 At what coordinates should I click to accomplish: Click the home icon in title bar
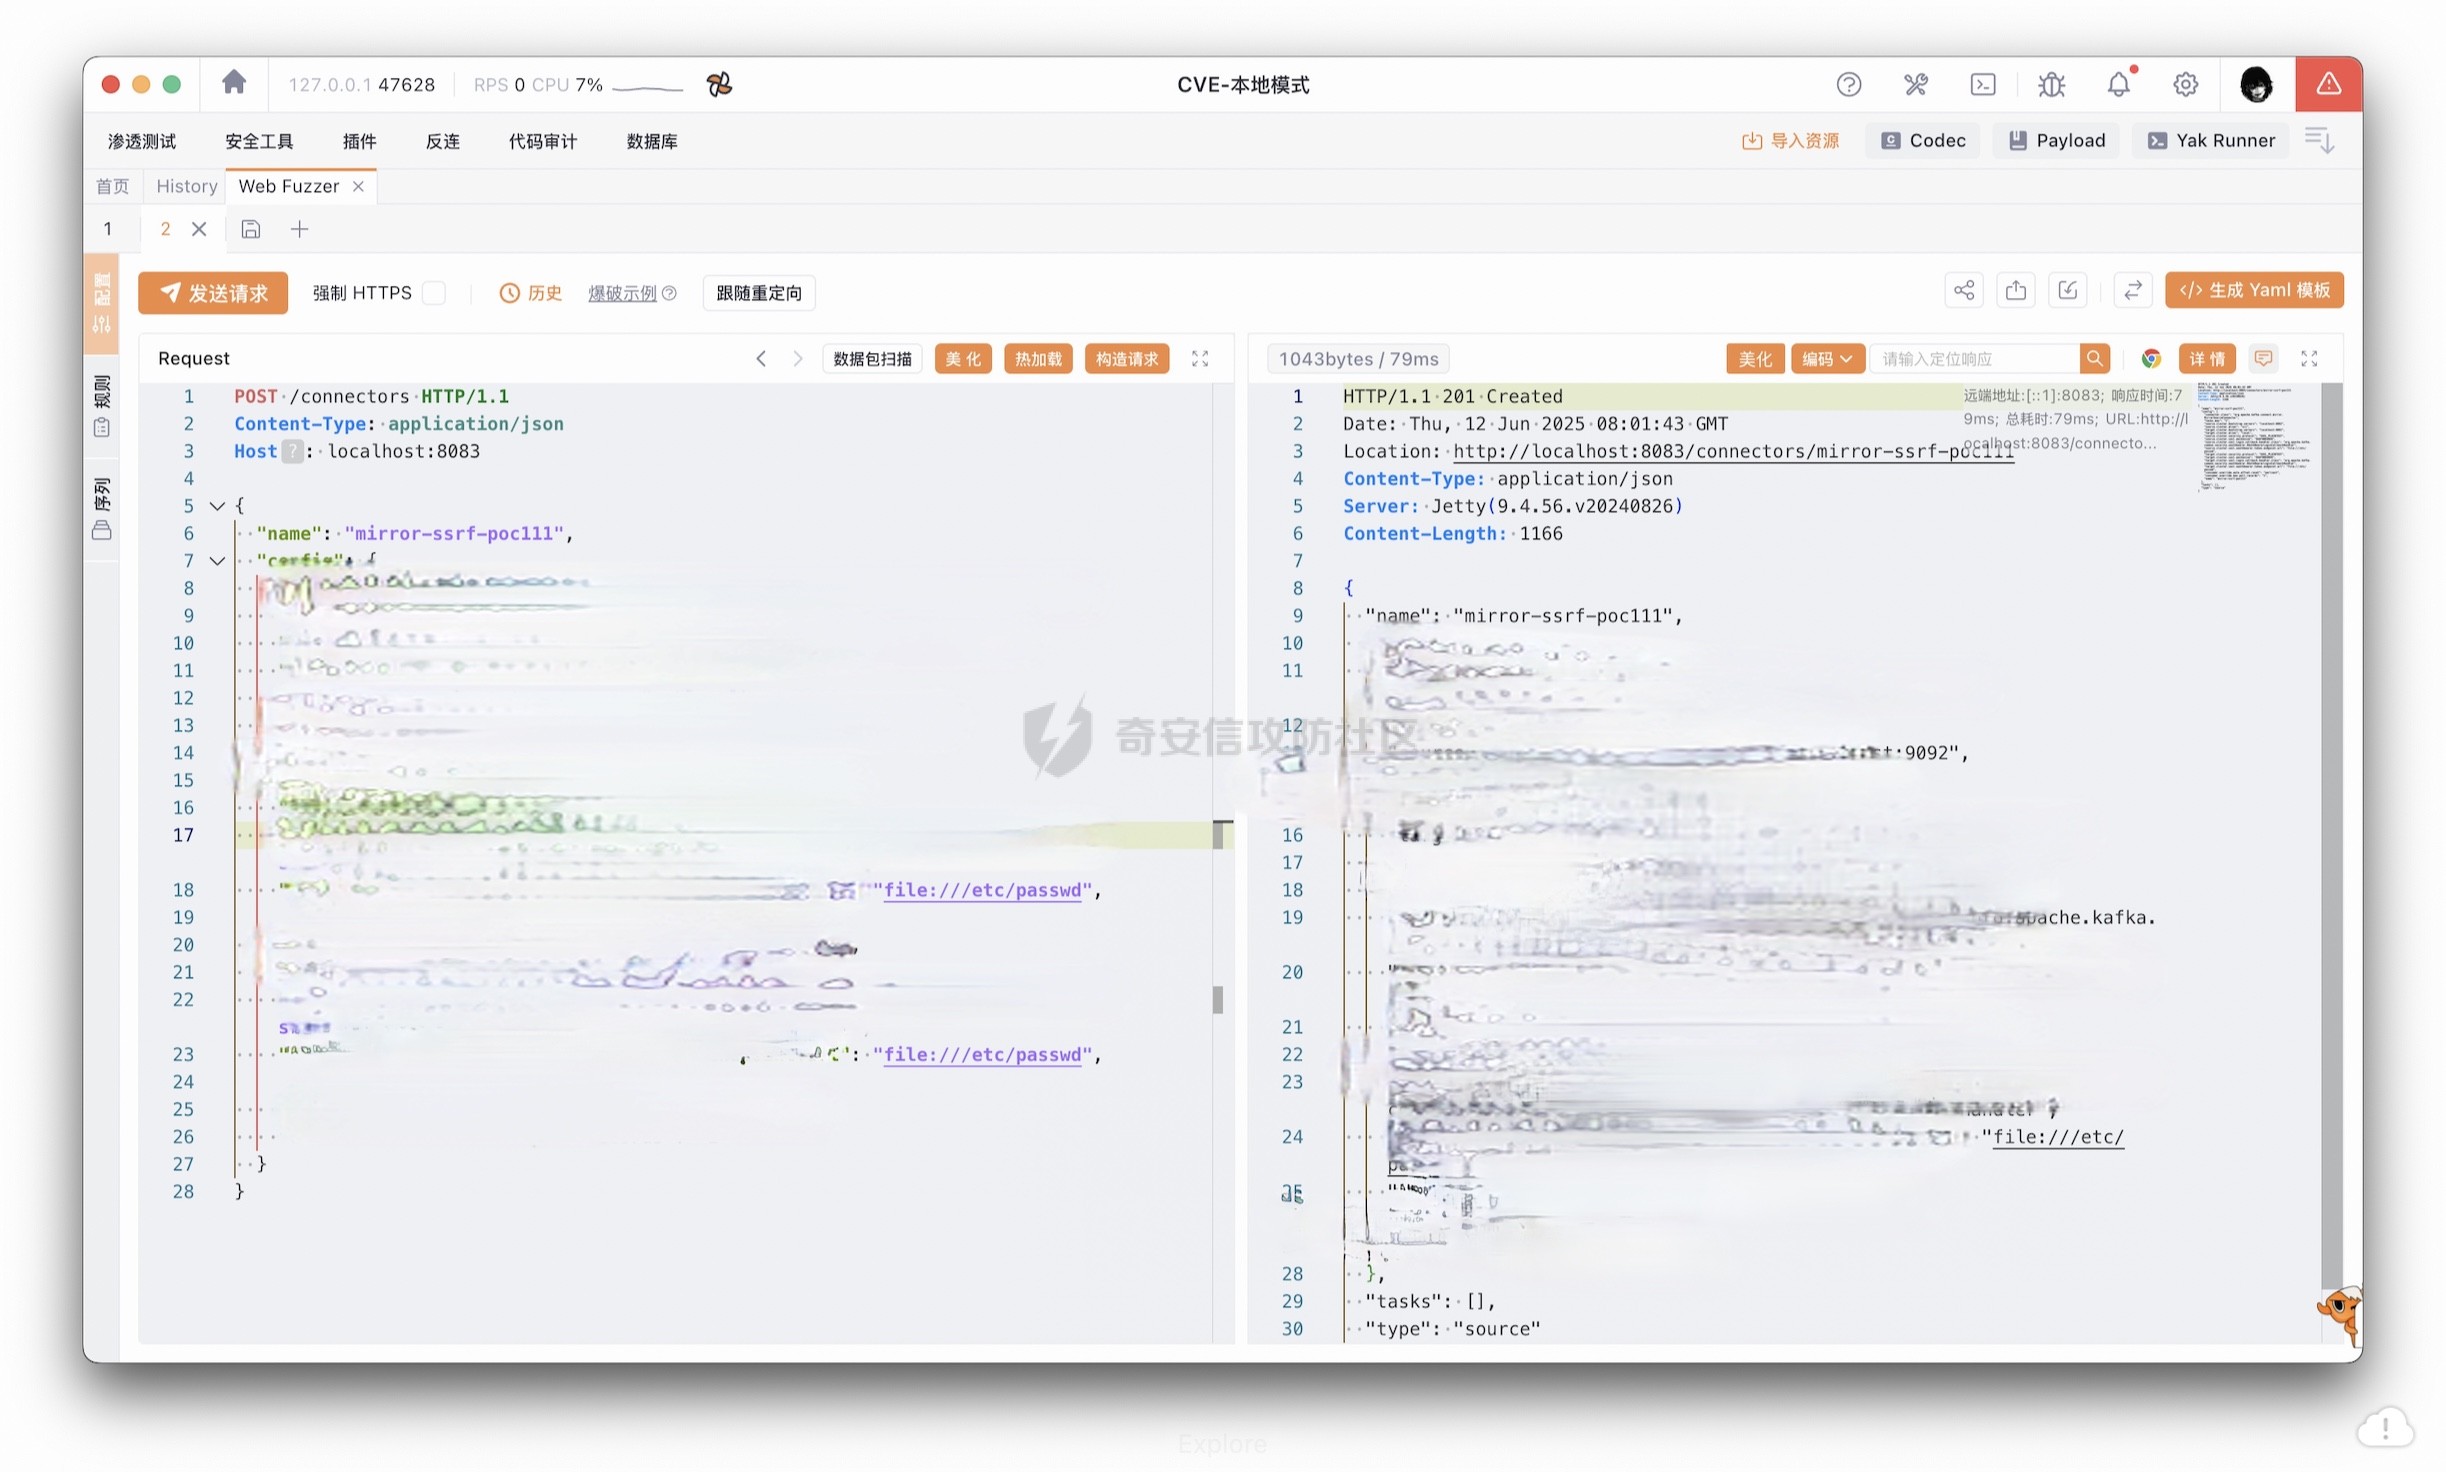point(234,83)
